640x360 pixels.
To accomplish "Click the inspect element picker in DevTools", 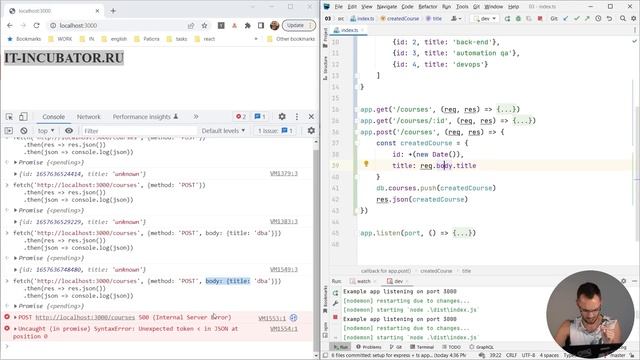I will pos(9,117).
